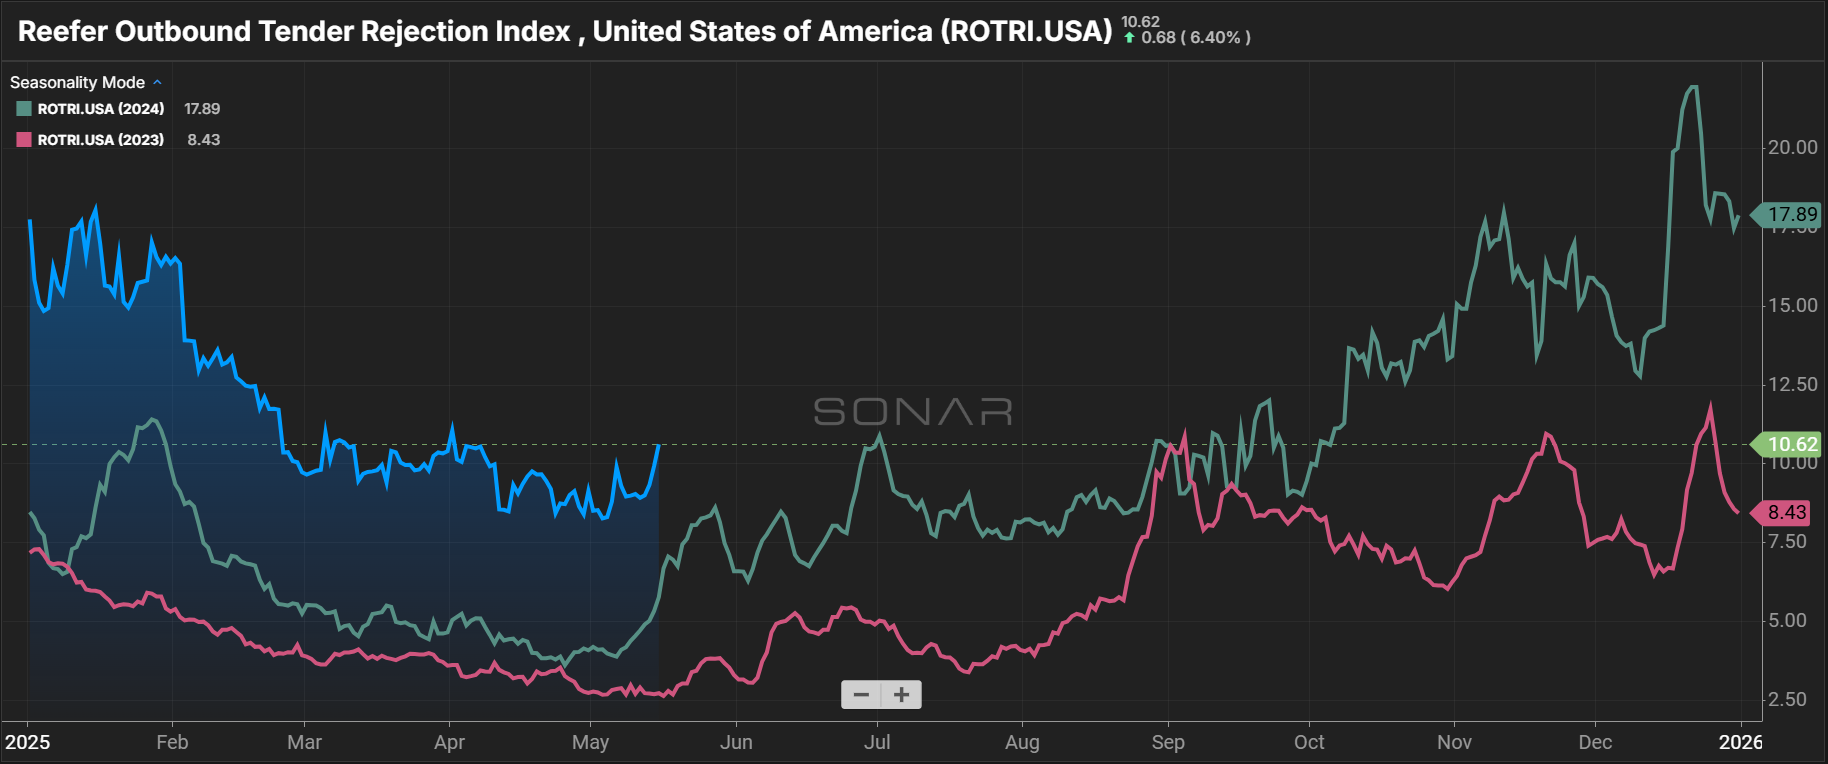Click the Jul label on time axis
The width and height of the screenshot is (1828, 764).
pos(877,742)
